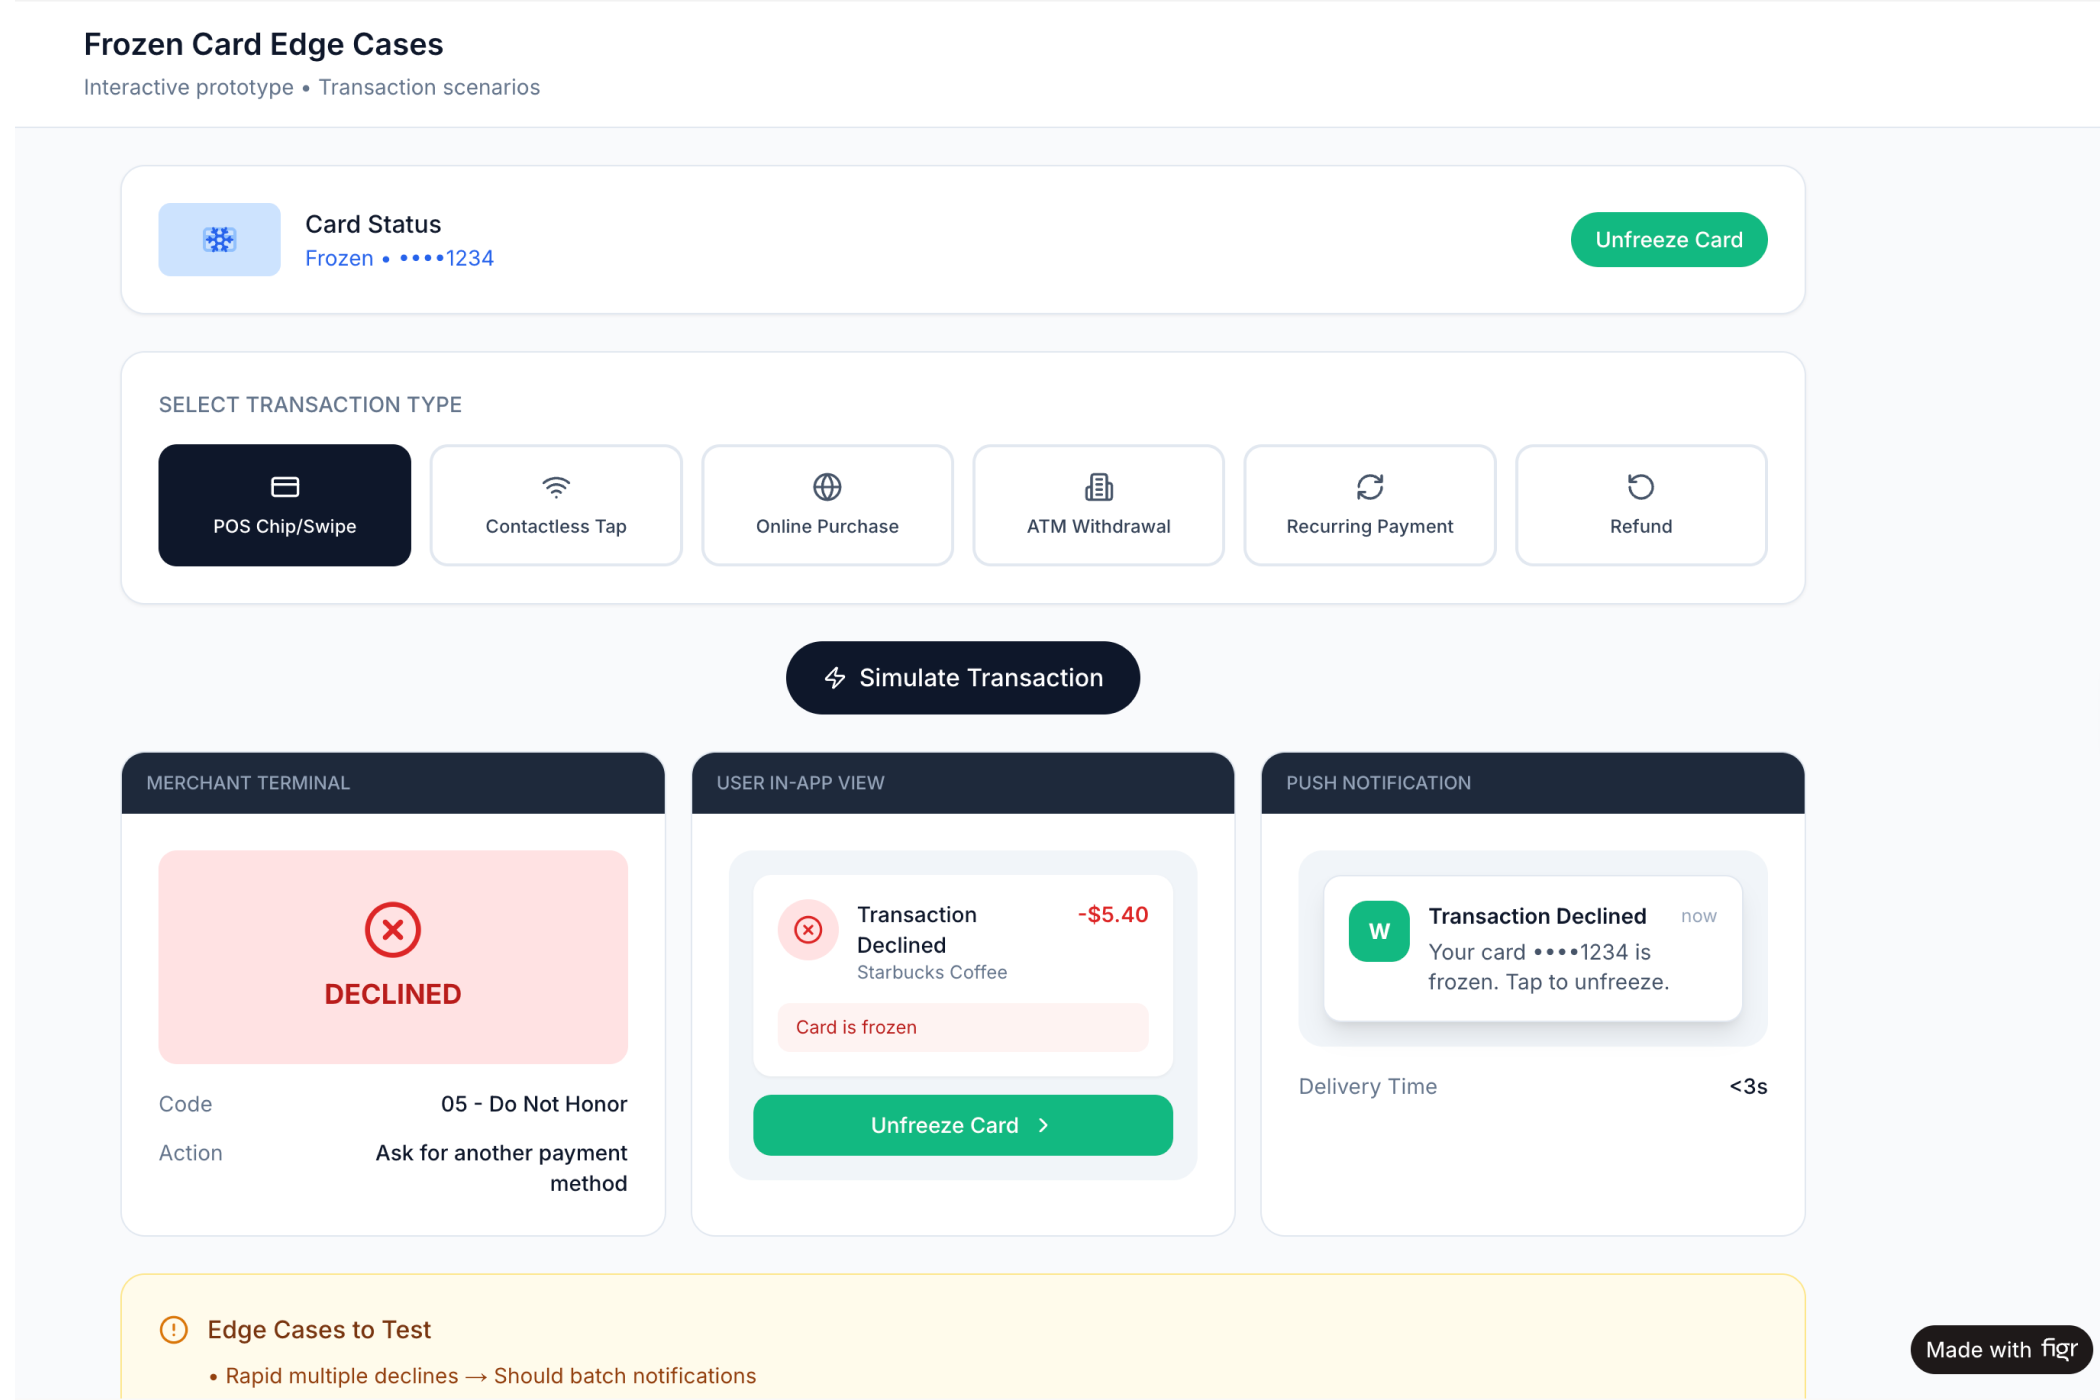This screenshot has width=2100, height=1400.
Task: Click the lightning bolt icon on Simulate
Action: [835, 678]
